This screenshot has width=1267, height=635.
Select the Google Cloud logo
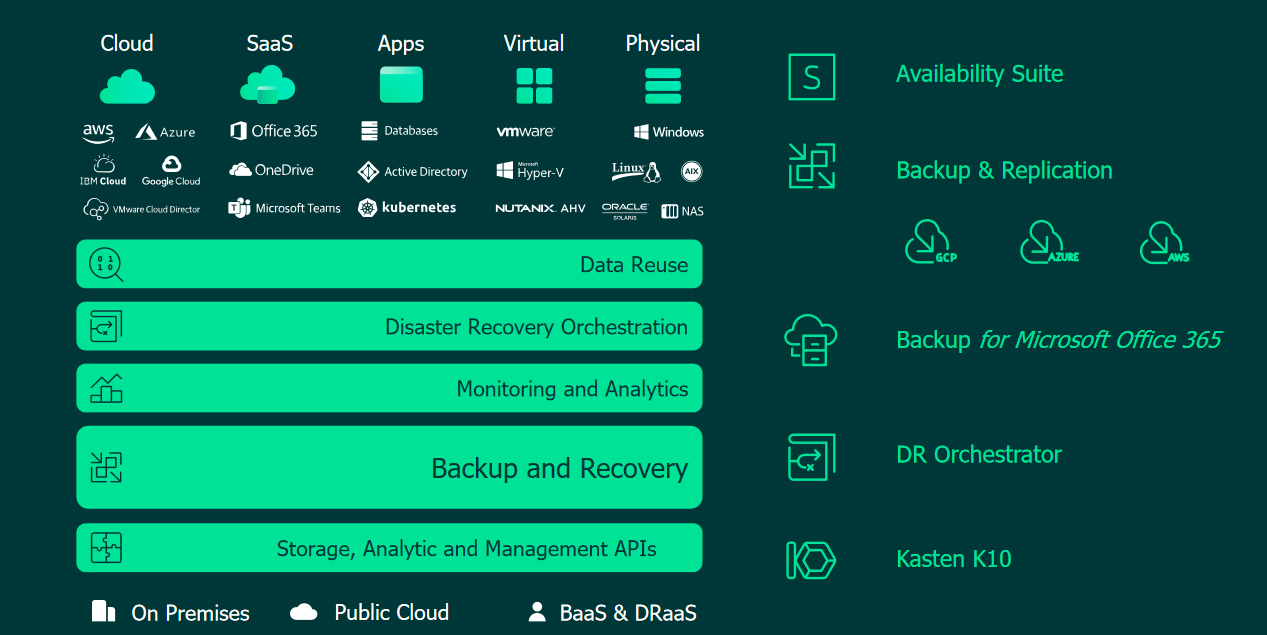[x=171, y=171]
